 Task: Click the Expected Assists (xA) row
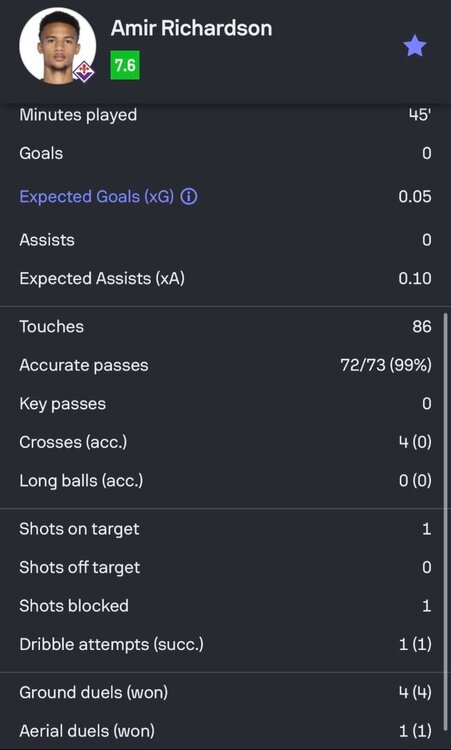pyautogui.click(x=225, y=278)
